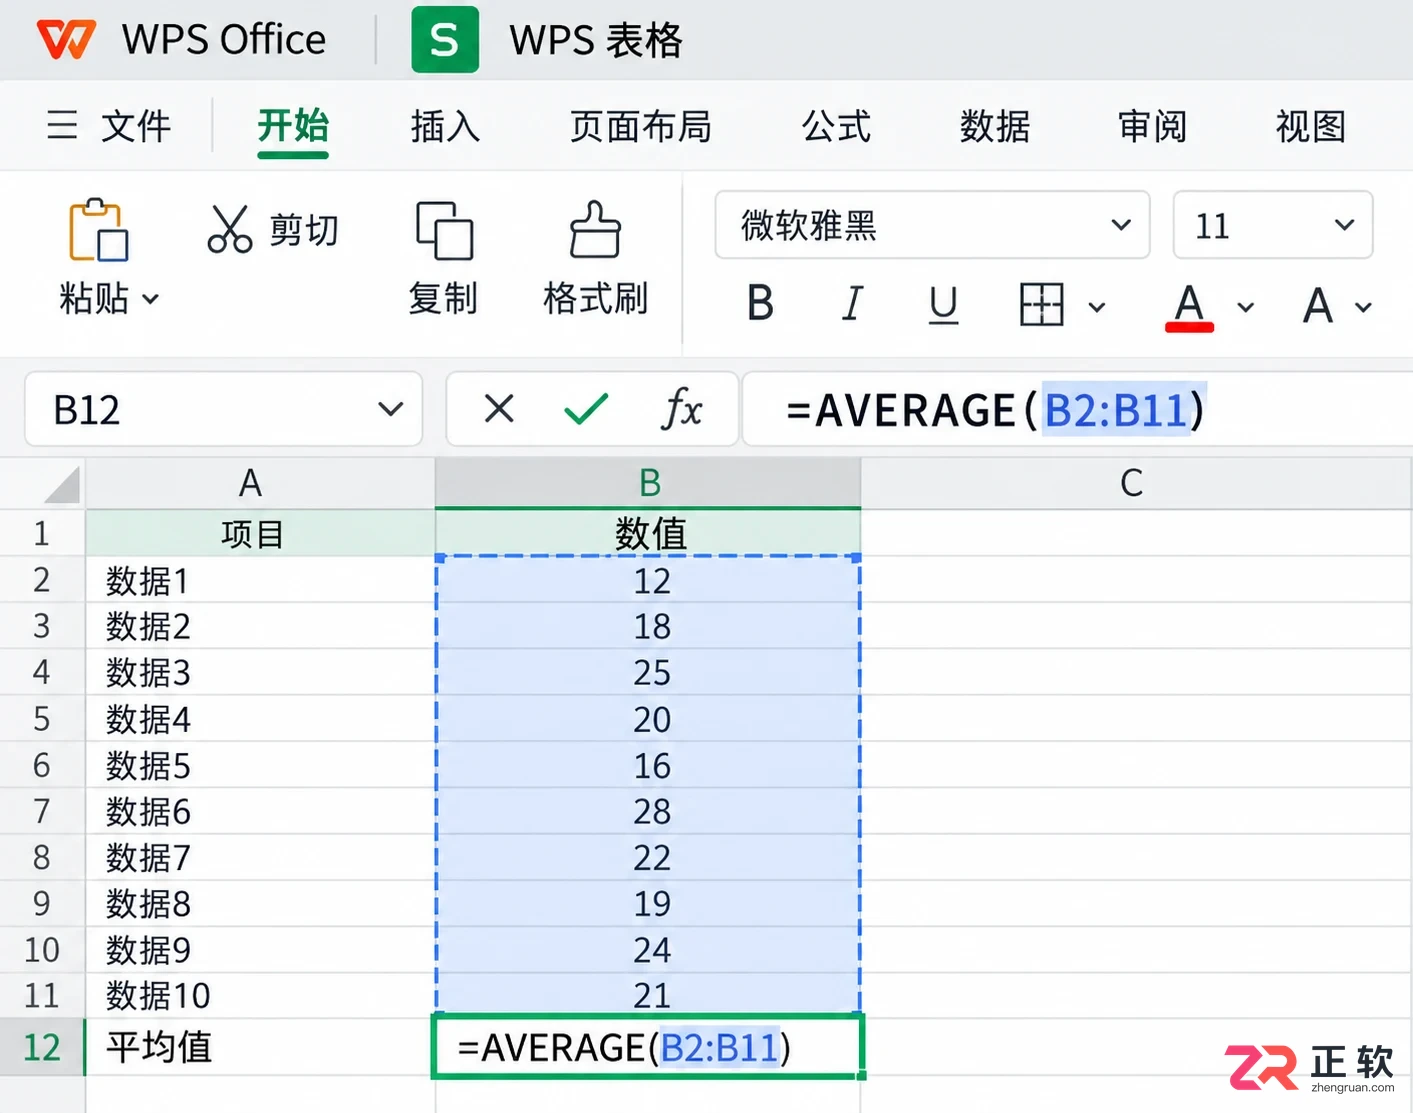Viewport: 1413px width, 1113px height.
Task: Switch to the 审阅 tab
Action: (1153, 127)
